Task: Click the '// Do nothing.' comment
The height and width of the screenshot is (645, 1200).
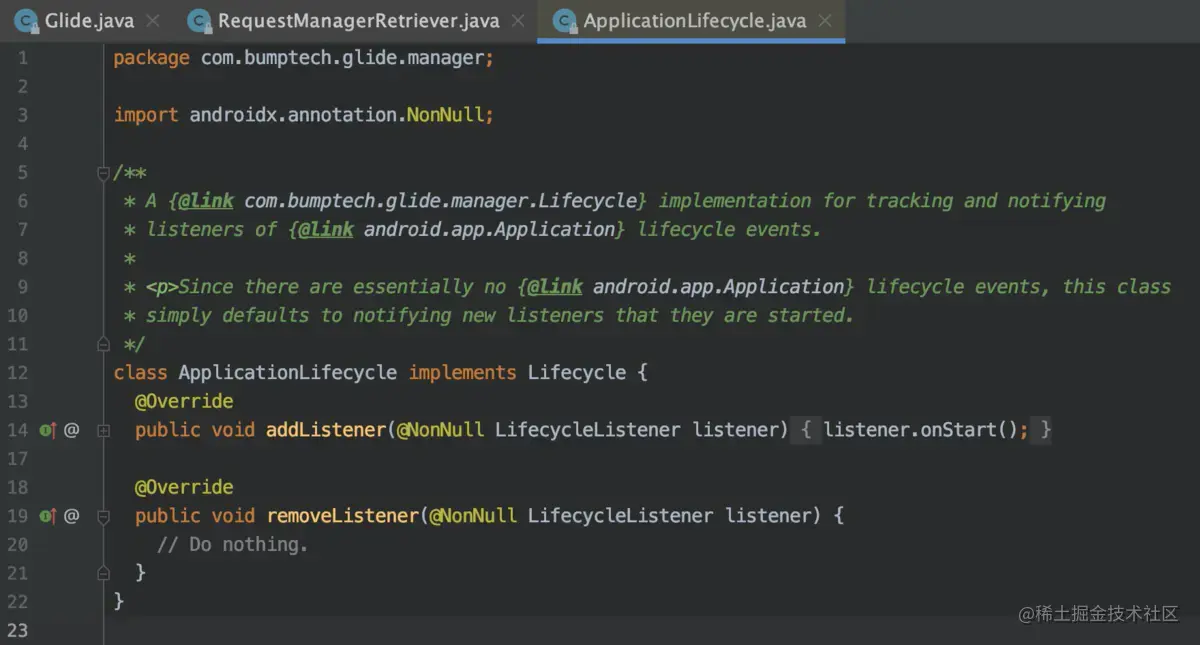Action: [x=233, y=545]
